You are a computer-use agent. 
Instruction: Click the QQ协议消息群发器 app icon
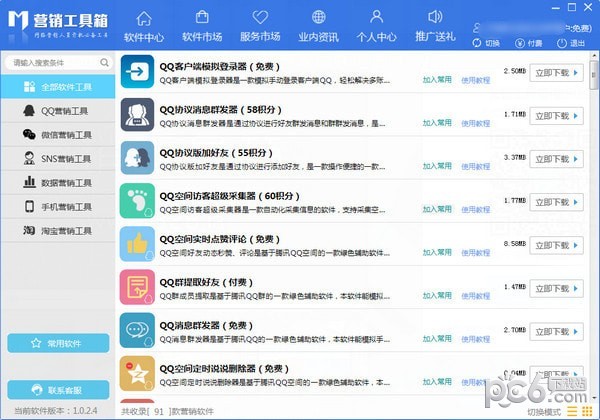coord(137,115)
